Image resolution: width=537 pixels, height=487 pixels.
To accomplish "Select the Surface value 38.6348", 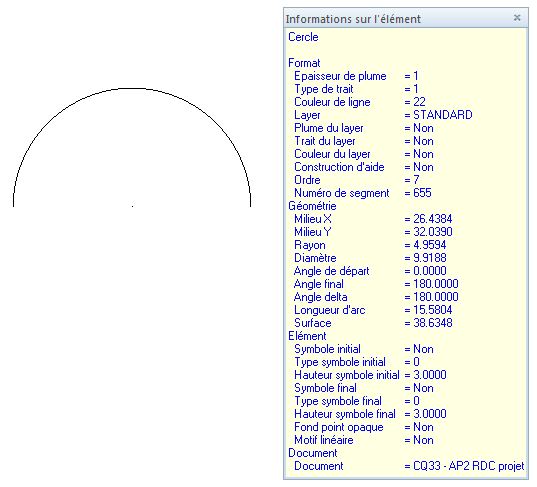I will 433,323.
